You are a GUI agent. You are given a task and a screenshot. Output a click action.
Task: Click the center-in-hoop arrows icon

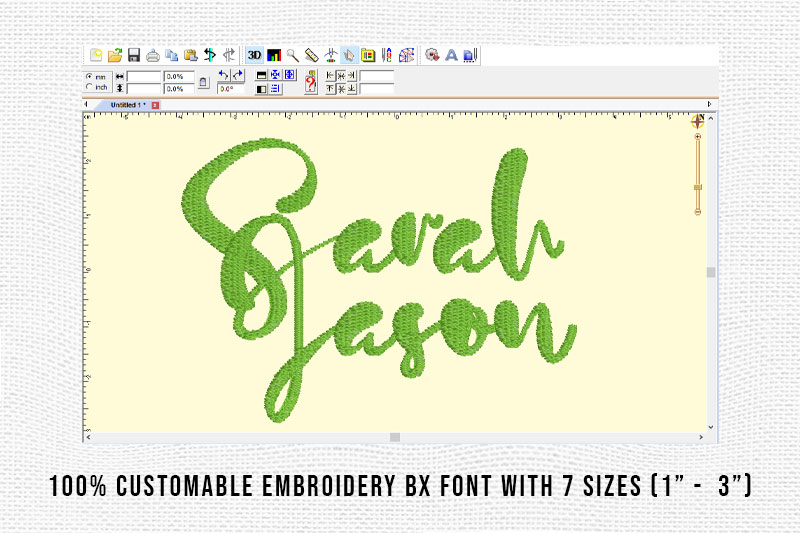(275, 75)
